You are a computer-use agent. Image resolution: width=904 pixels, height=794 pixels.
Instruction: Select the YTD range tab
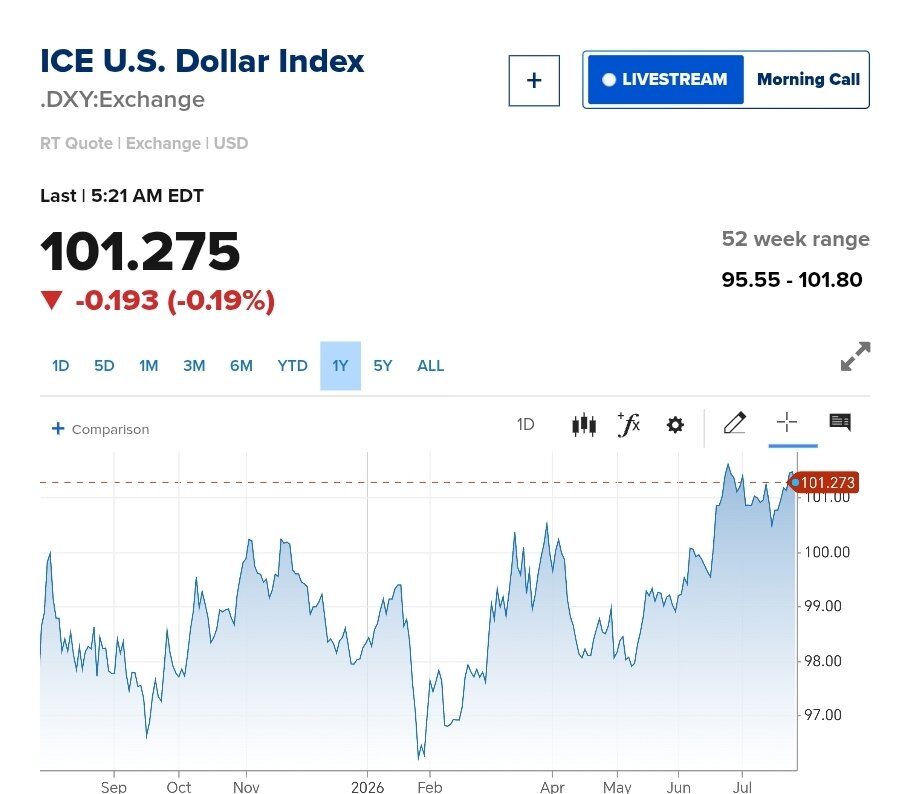(292, 366)
